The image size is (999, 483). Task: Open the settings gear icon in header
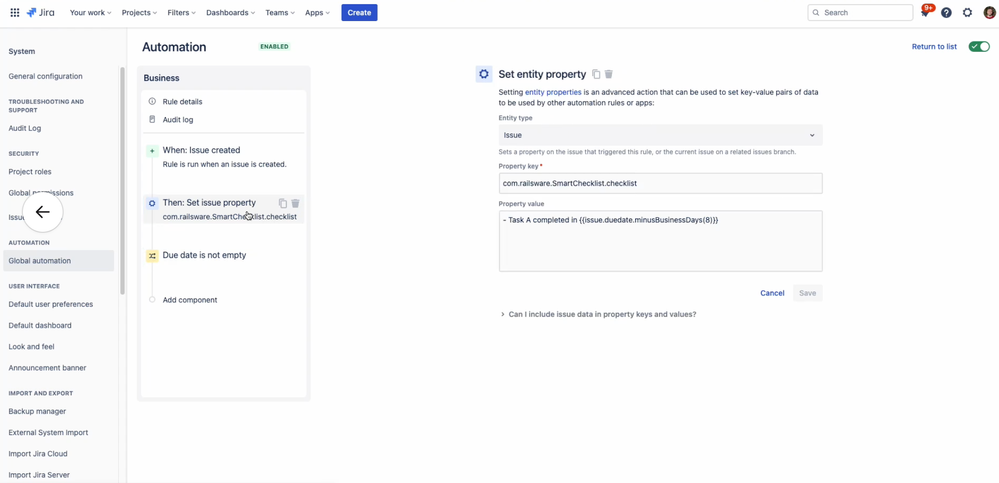(967, 12)
